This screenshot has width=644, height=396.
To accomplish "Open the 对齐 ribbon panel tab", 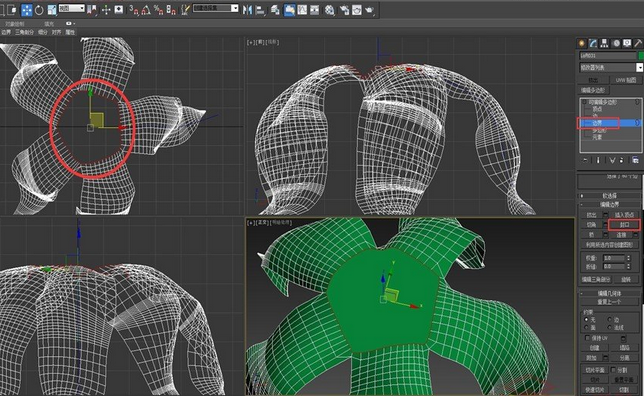I will tap(57, 32).
